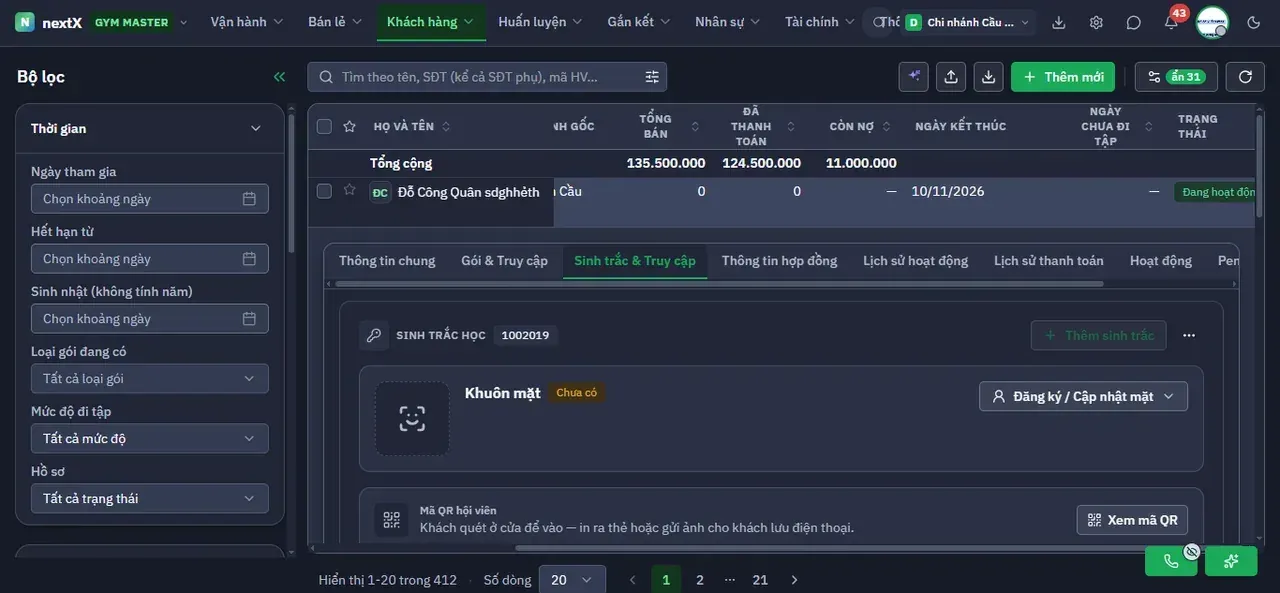The height and width of the screenshot is (593, 1280).
Task: Click the horizontal scrollbar under the detail tabs
Action: coord(717,284)
